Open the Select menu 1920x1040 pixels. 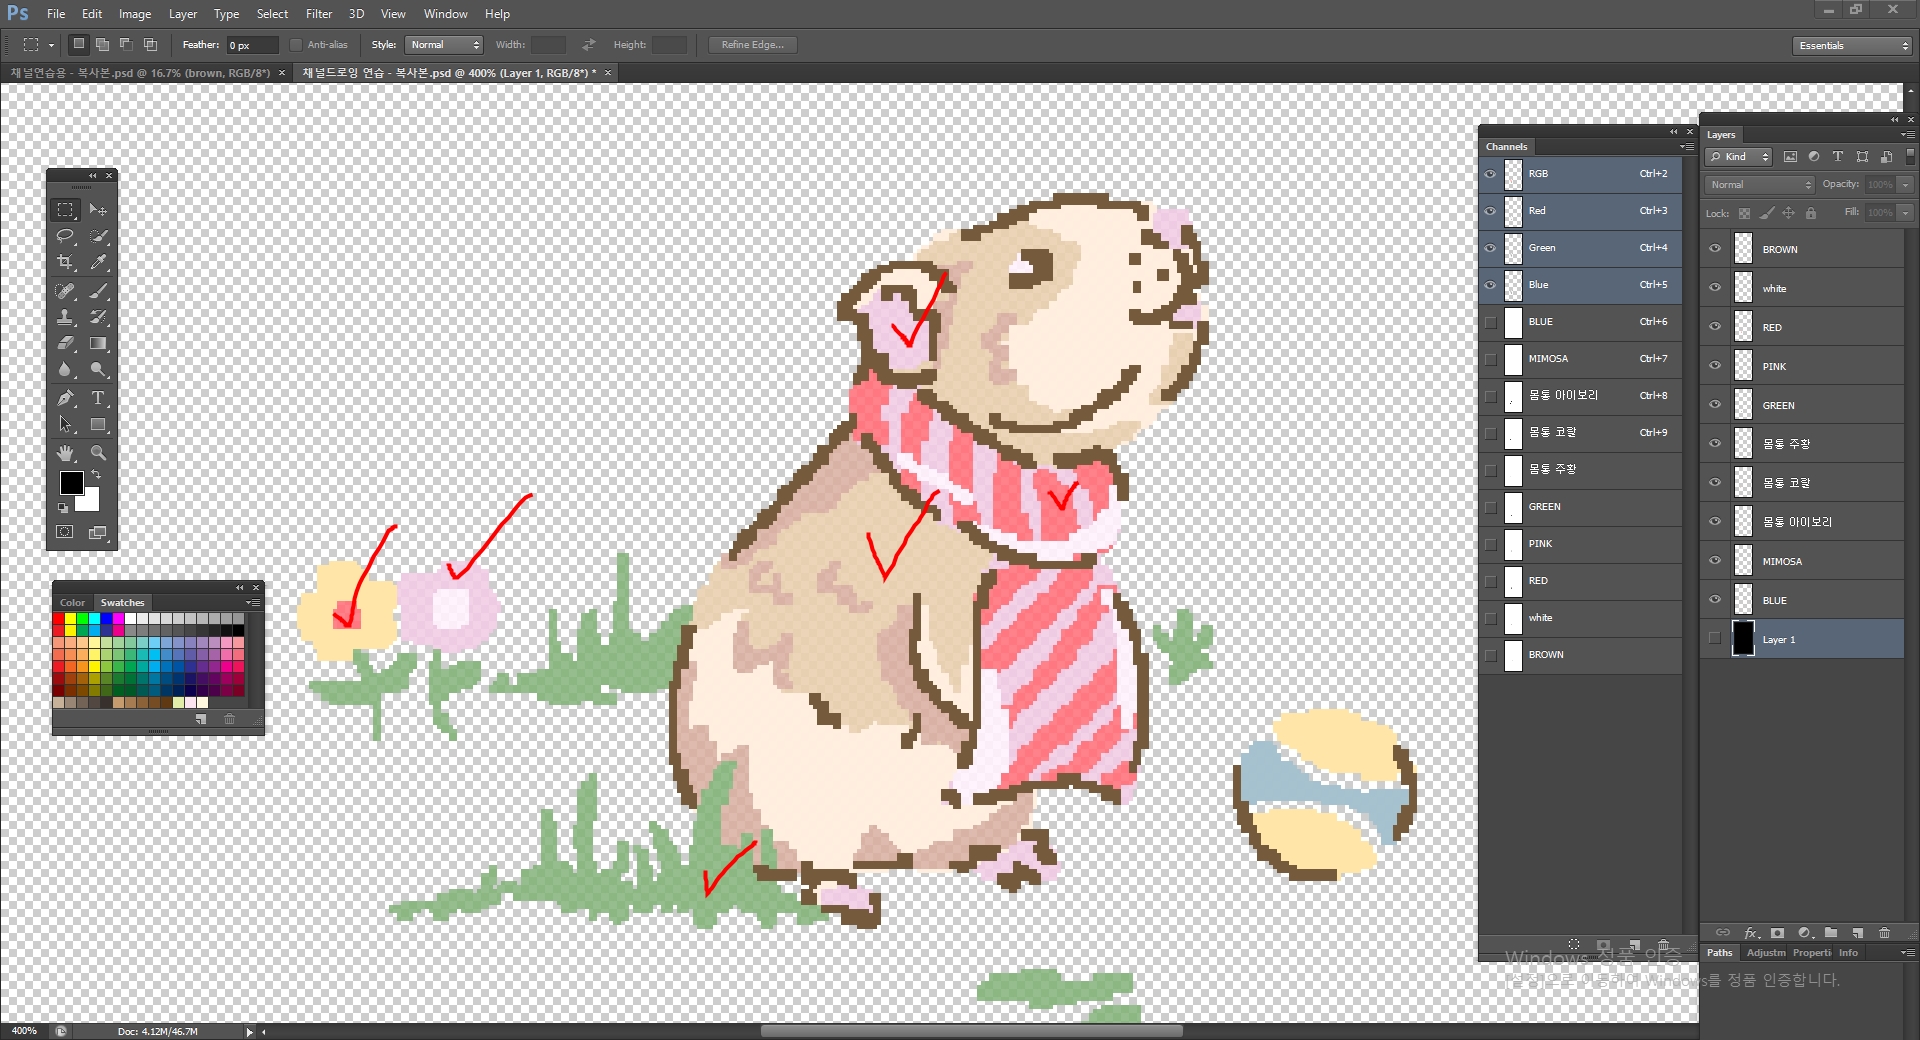[x=272, y=14]
